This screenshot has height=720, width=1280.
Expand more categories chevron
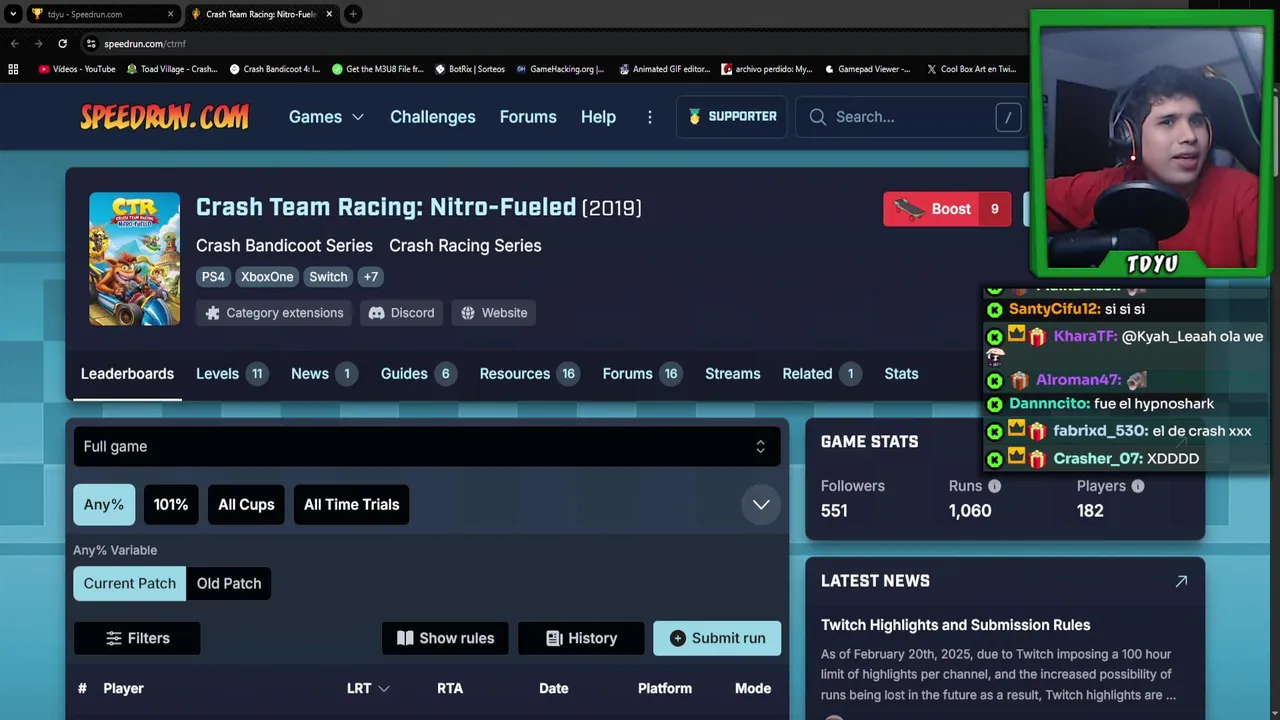(761, 505)
